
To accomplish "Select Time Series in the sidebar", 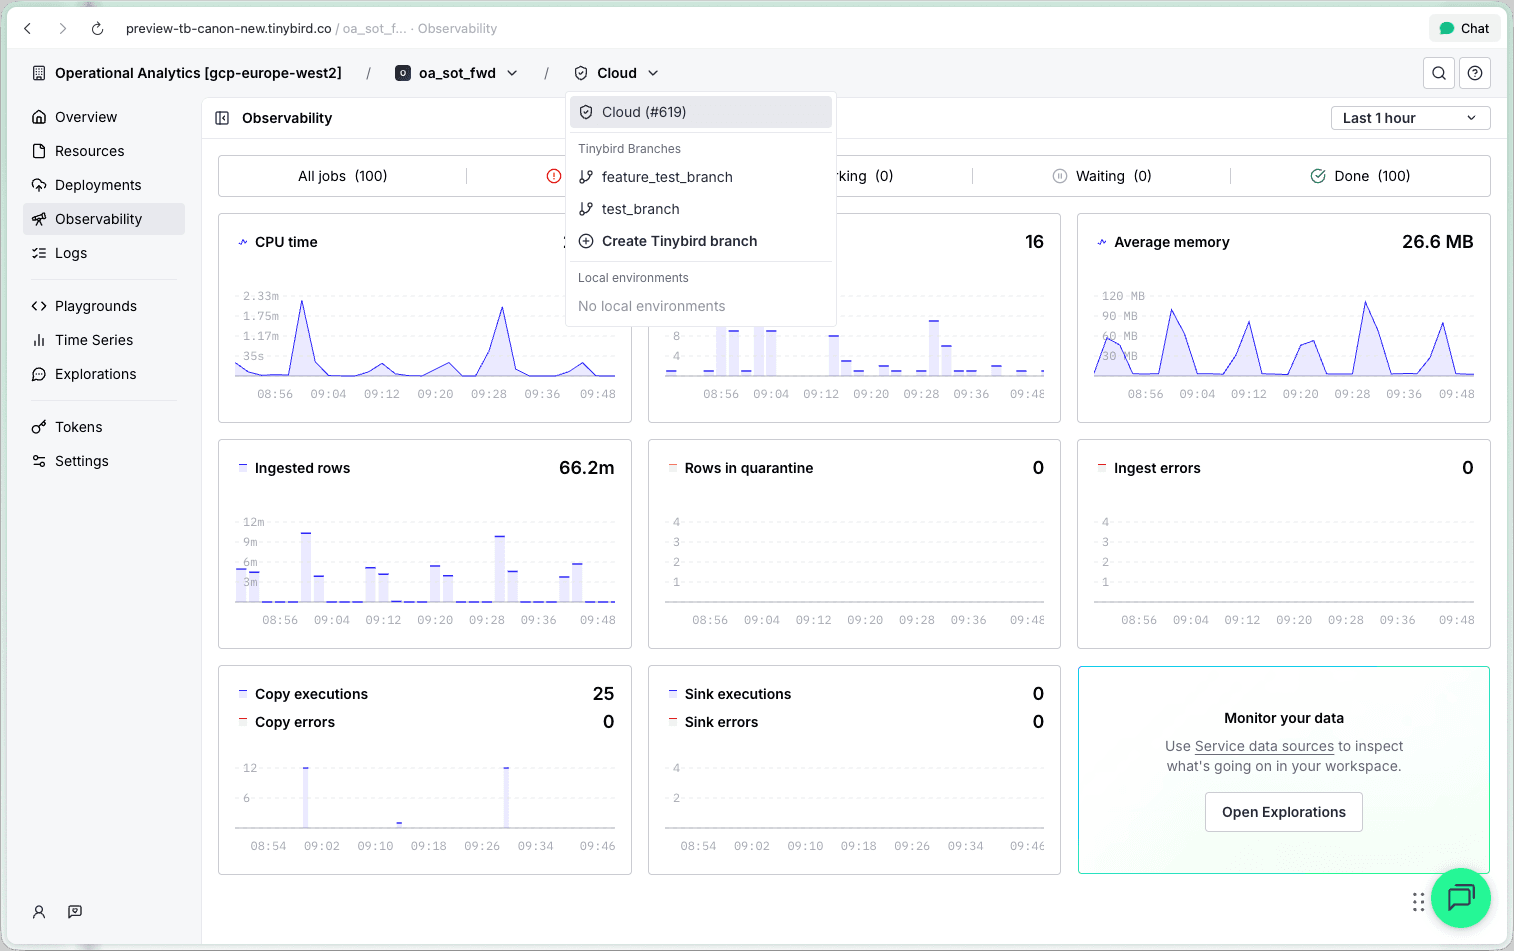I will pyautogui.click(x=94, y=340).
